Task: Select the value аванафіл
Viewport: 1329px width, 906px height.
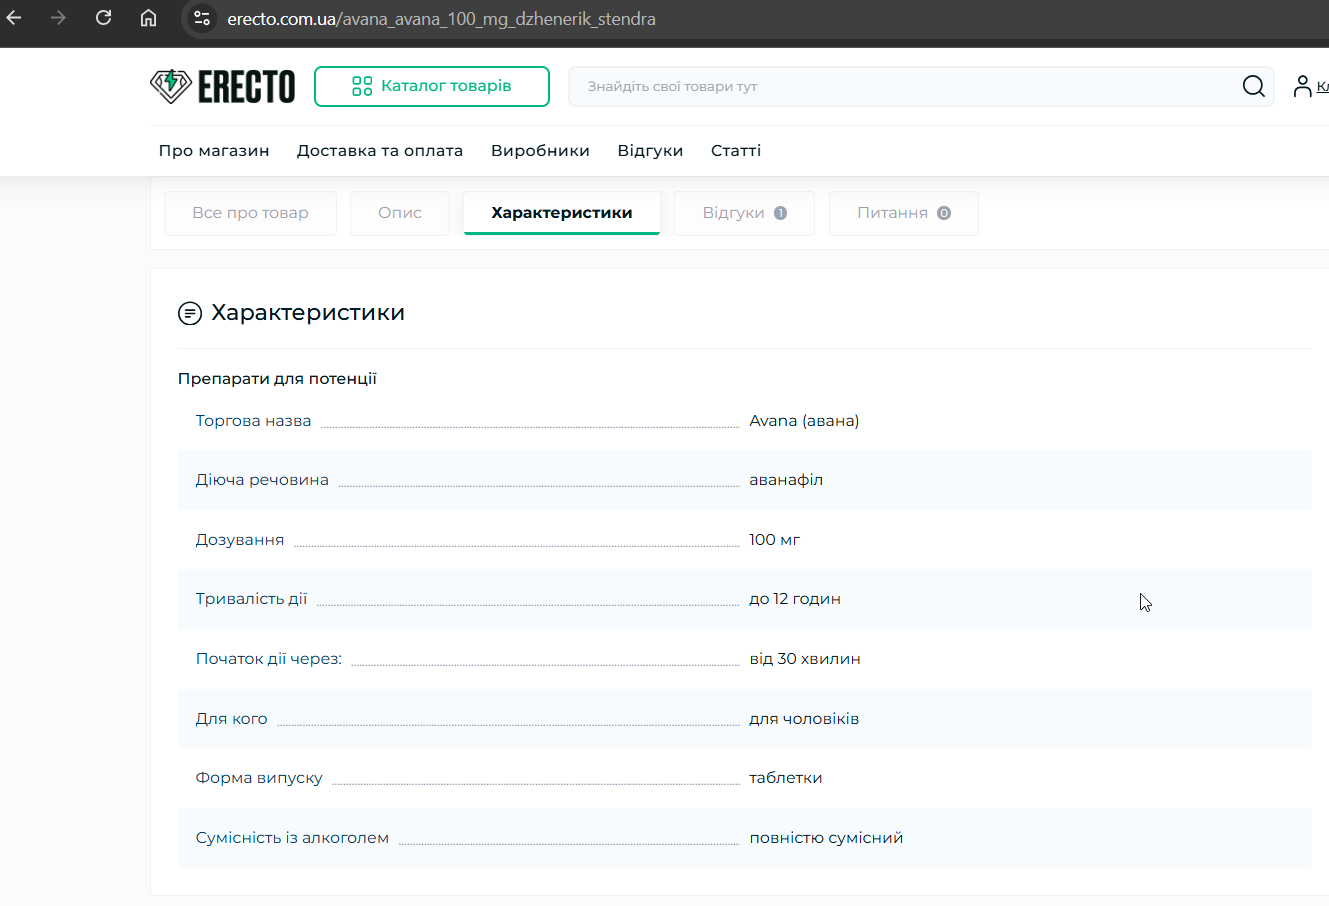Action: coord(786,480)
